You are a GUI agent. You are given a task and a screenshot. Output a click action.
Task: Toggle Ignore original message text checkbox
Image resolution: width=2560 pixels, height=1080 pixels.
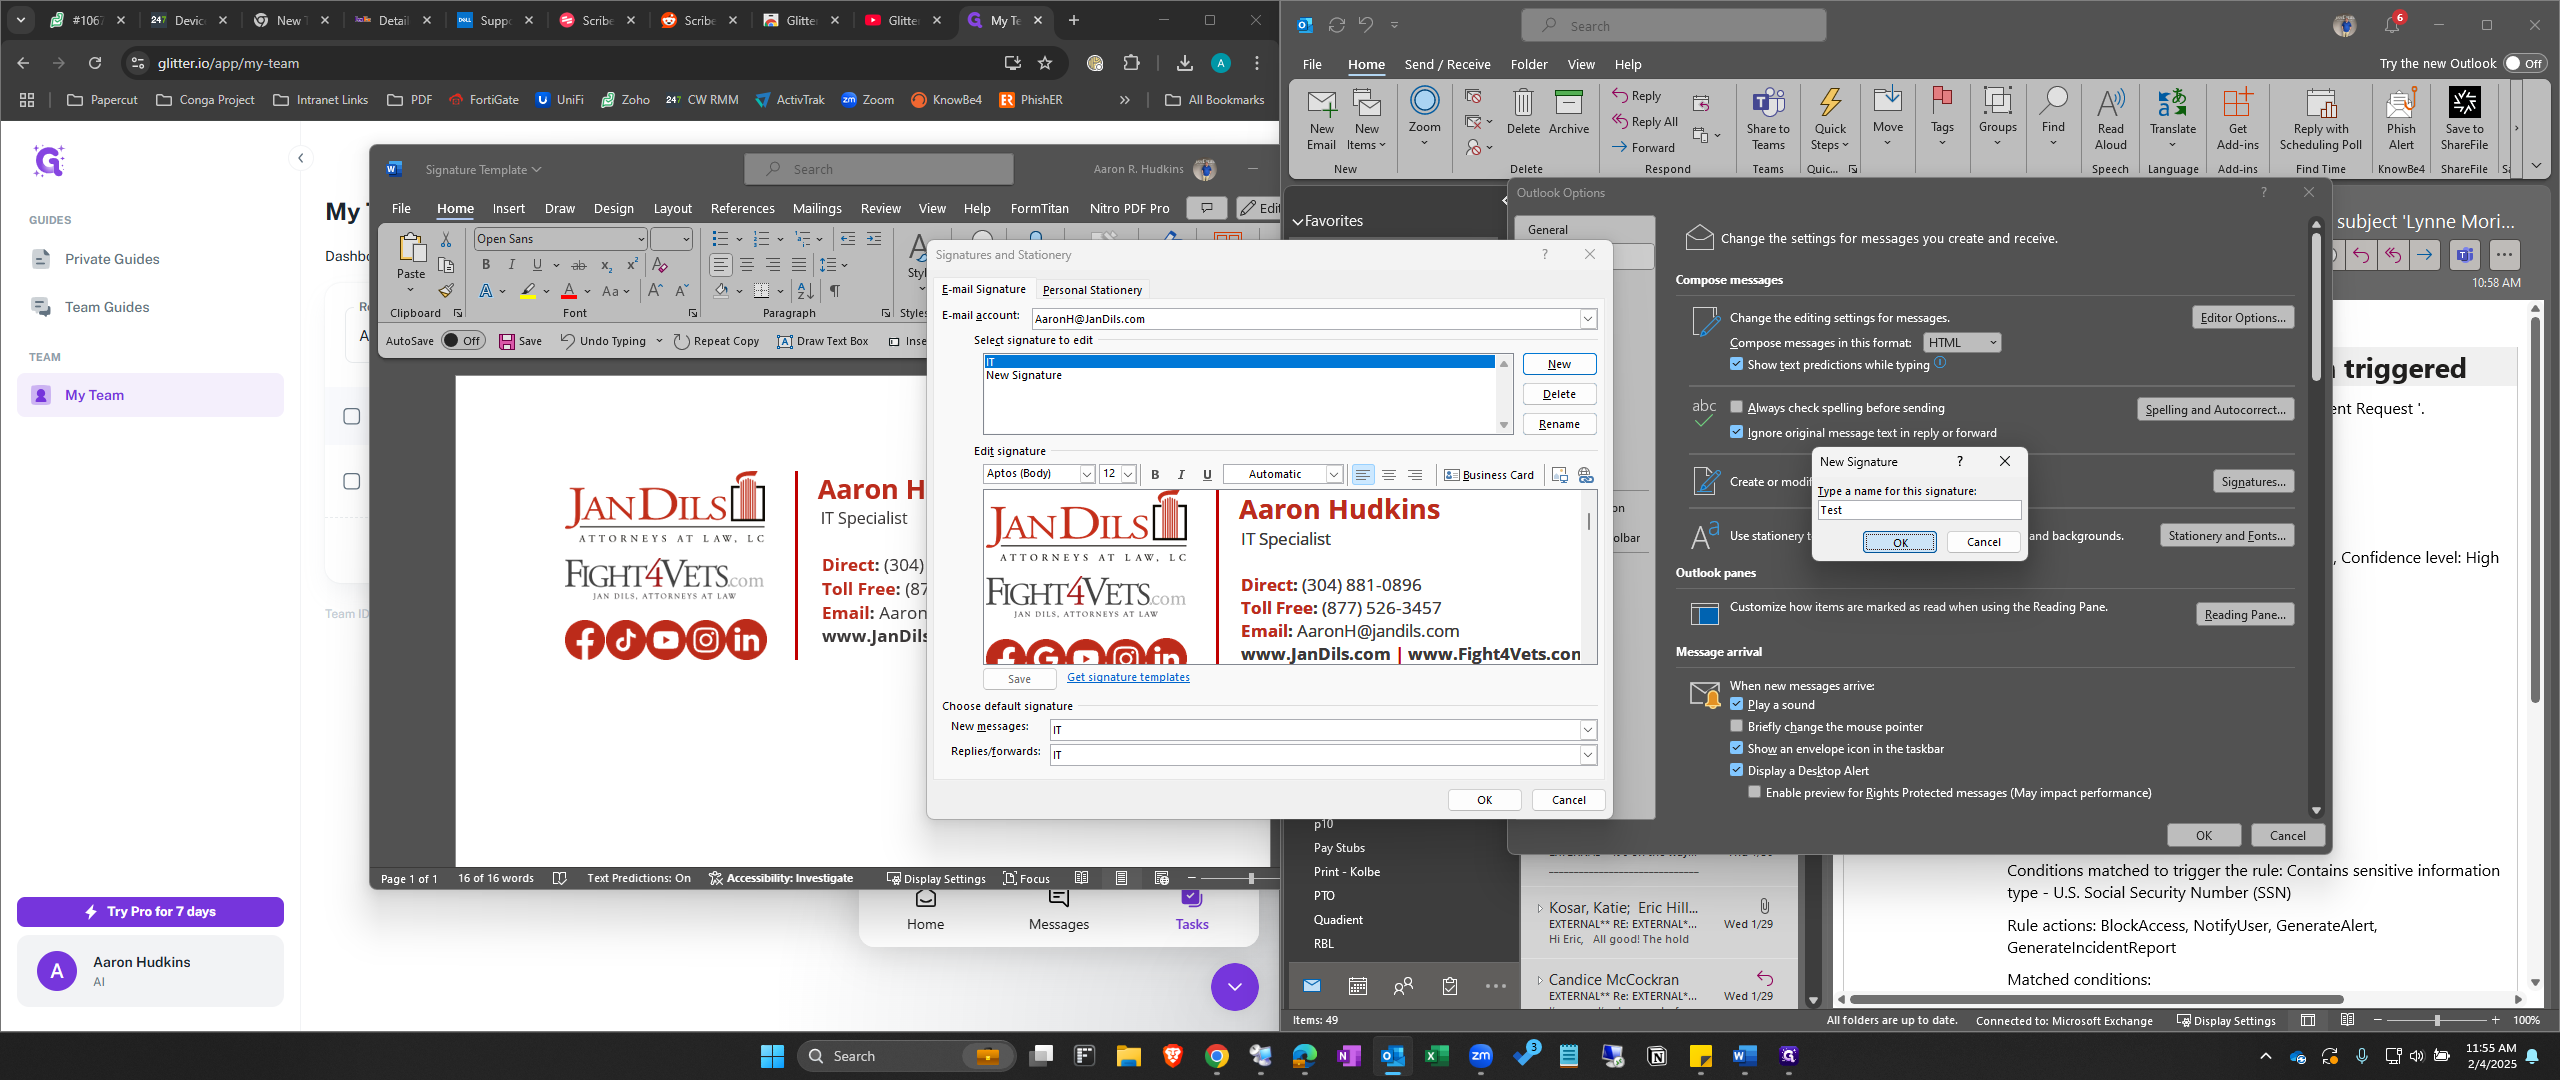pyautogui.click(x=1736, y=432)
